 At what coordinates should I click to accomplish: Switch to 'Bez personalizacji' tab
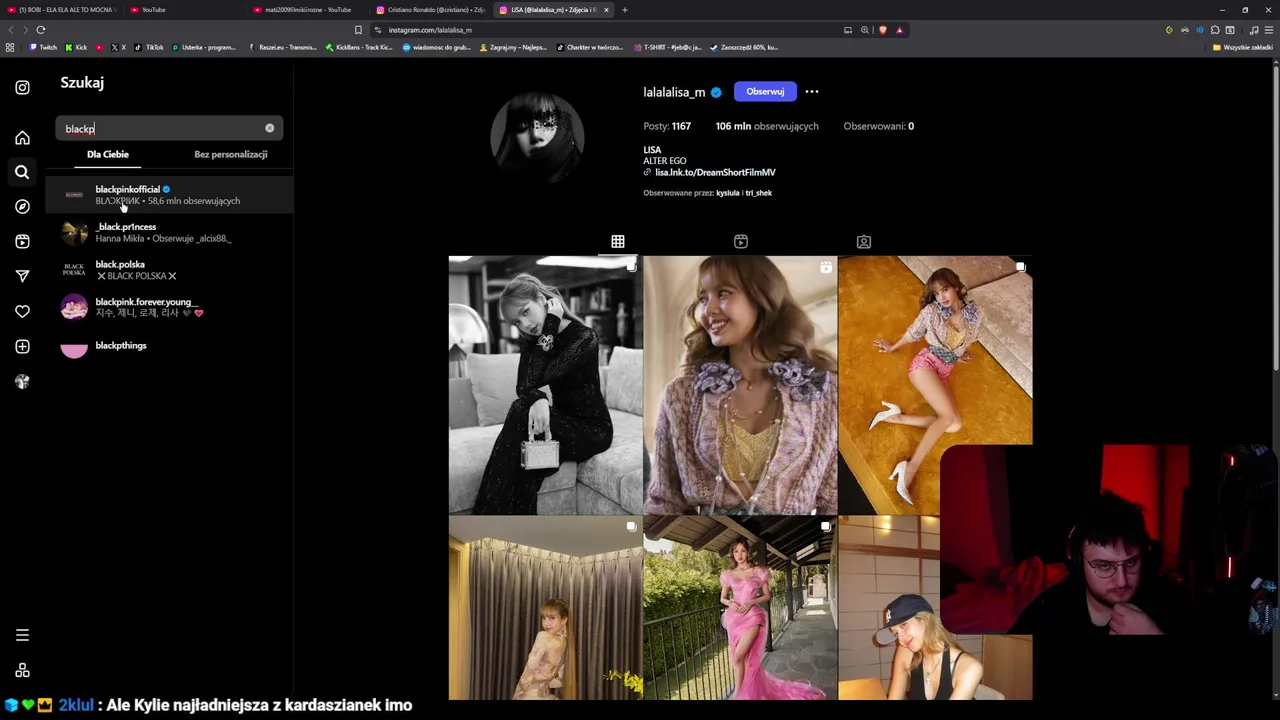pos(231,154)
